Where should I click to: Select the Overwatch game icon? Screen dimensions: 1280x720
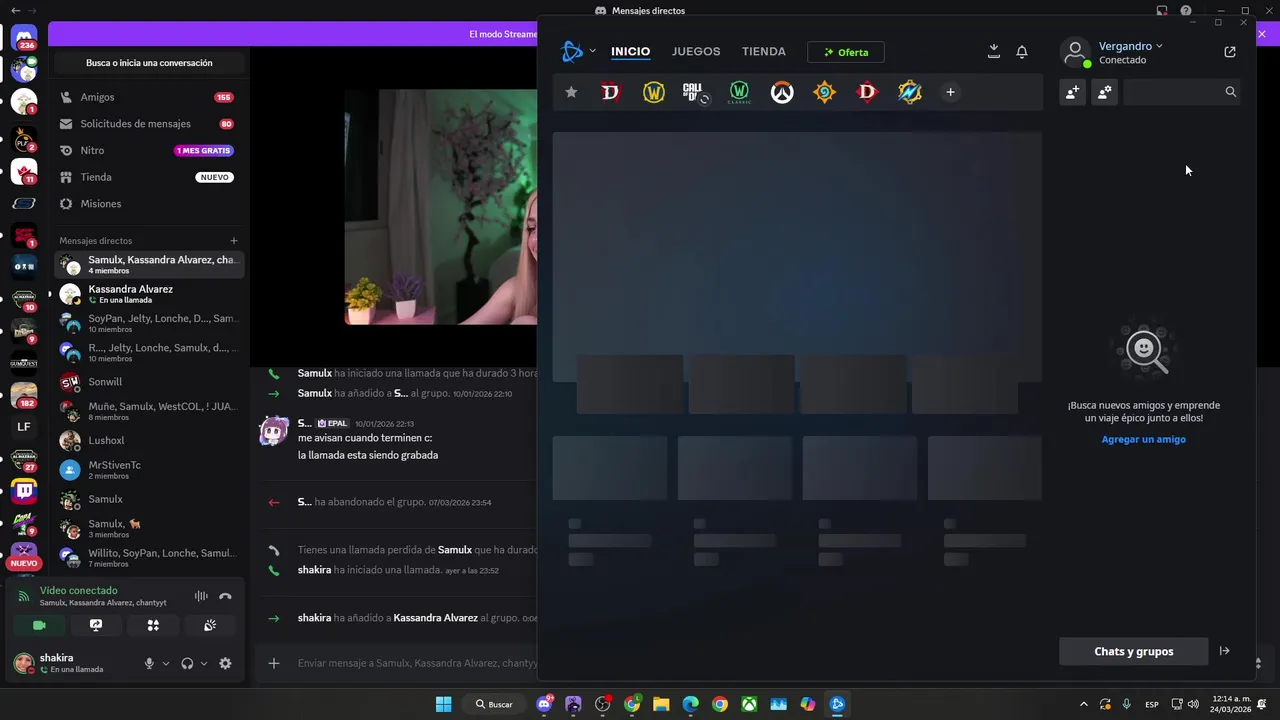(782, 92)
